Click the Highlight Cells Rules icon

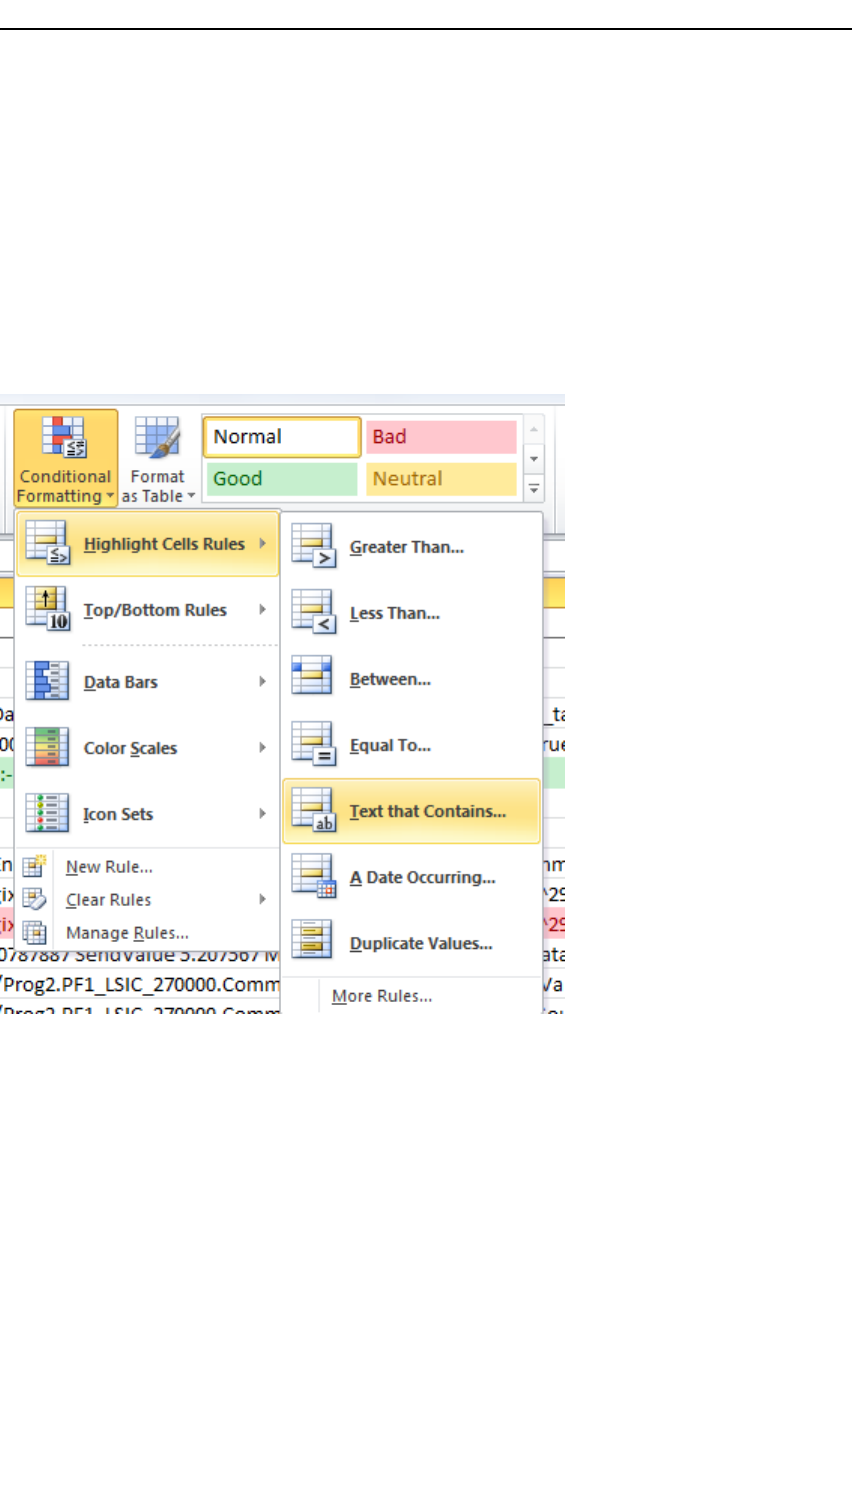tap(47, 544)
